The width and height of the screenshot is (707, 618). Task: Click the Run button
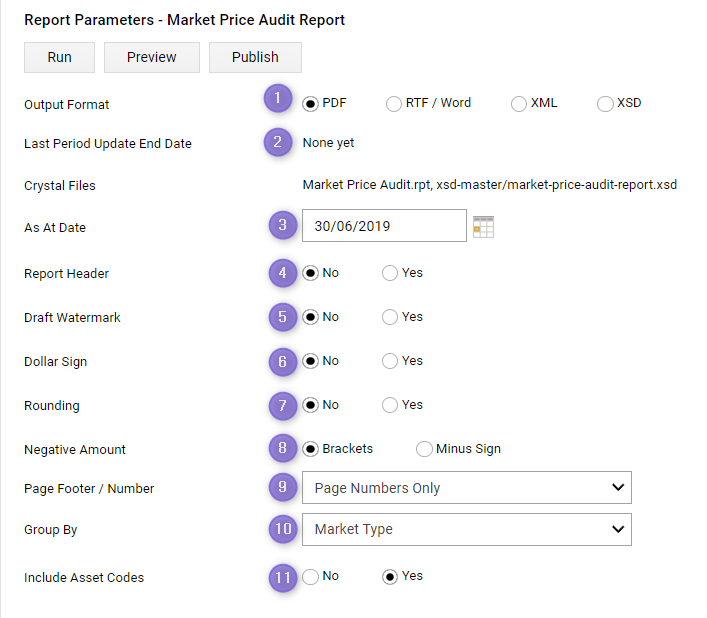pos(60,57)
